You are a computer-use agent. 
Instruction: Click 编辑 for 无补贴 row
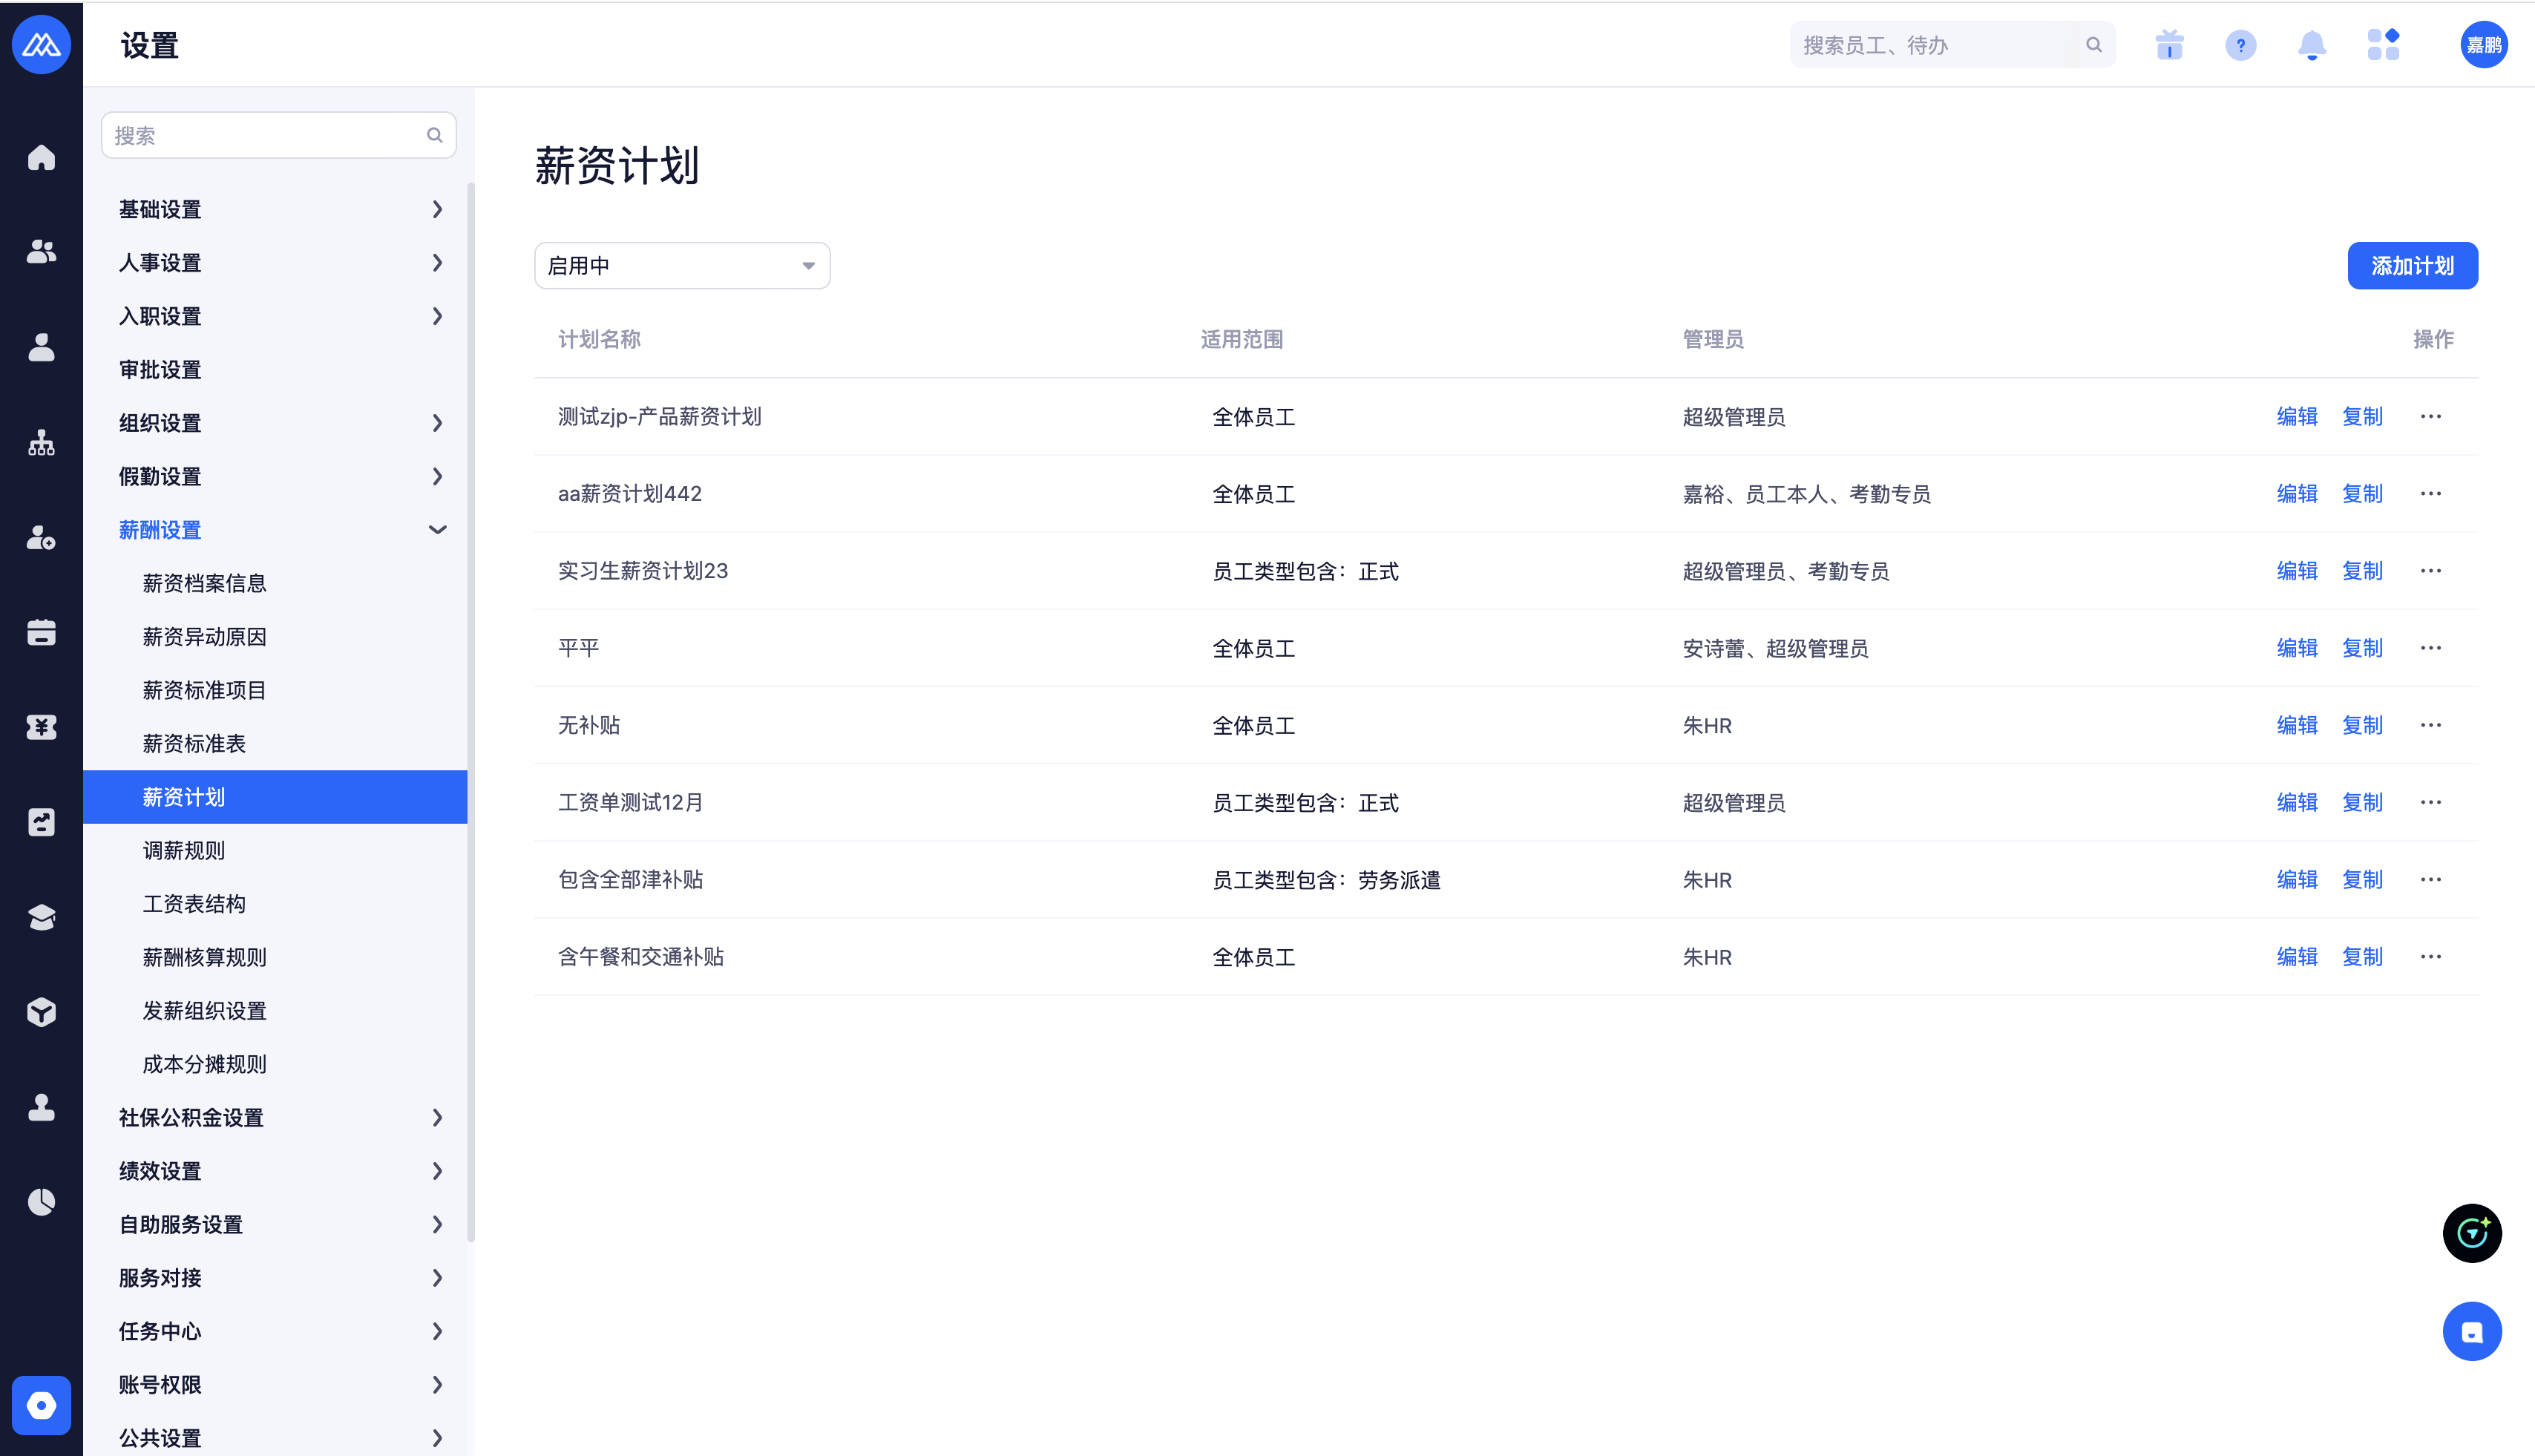pyautogui.click(x=2297, y=725)
